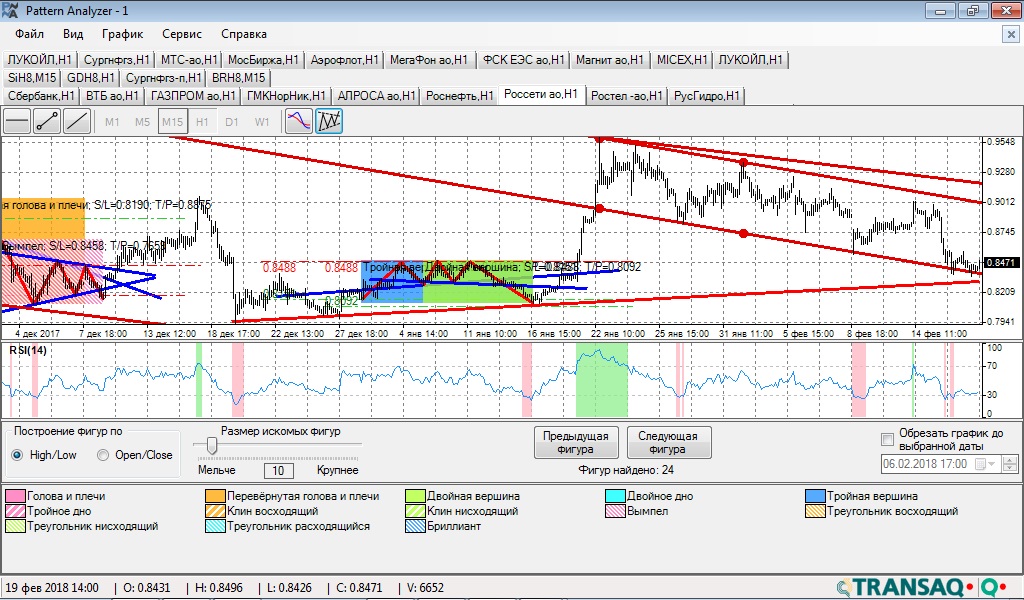Screen dimensions: 1024x600
Task: Switch to the BRH8,M15 tab
Action: [238, 78]
